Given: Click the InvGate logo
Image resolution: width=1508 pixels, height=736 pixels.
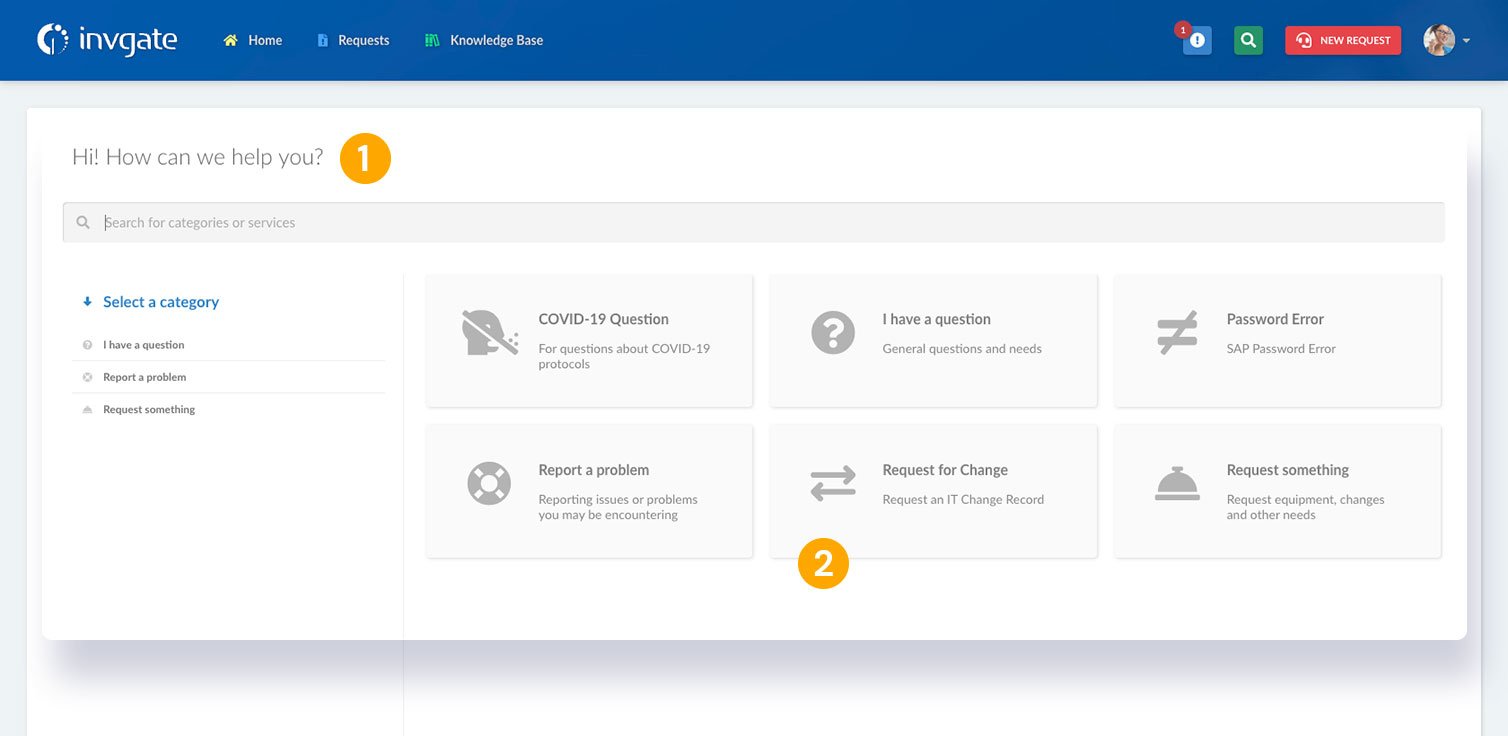Looking at the screenshot, I should [106, 40].
